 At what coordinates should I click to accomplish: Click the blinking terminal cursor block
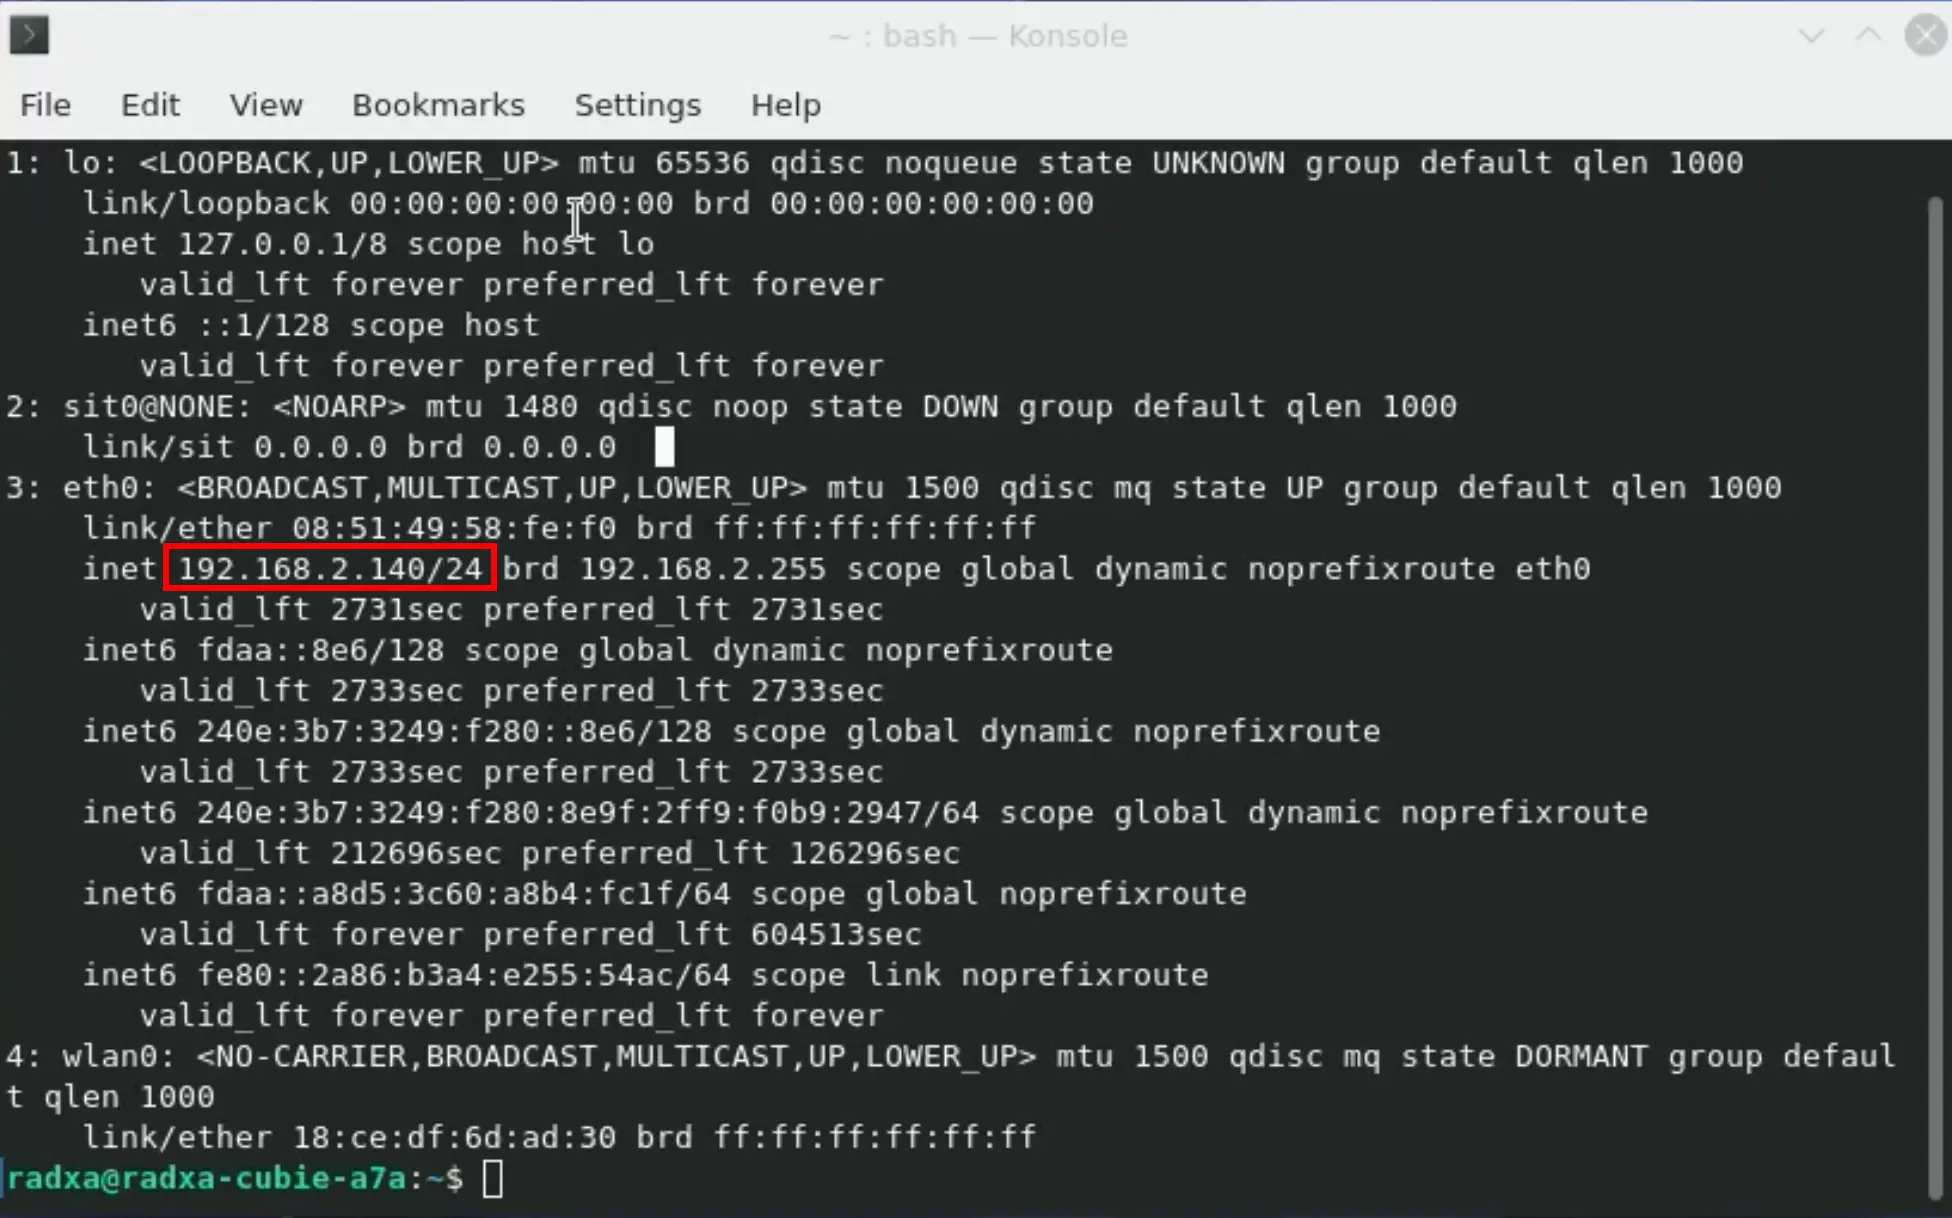click(x=663, y=447)
